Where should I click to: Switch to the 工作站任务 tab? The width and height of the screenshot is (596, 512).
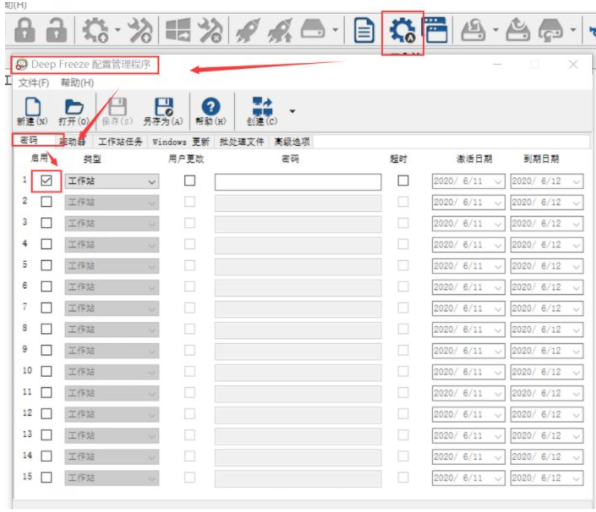[x=120, y=142]
